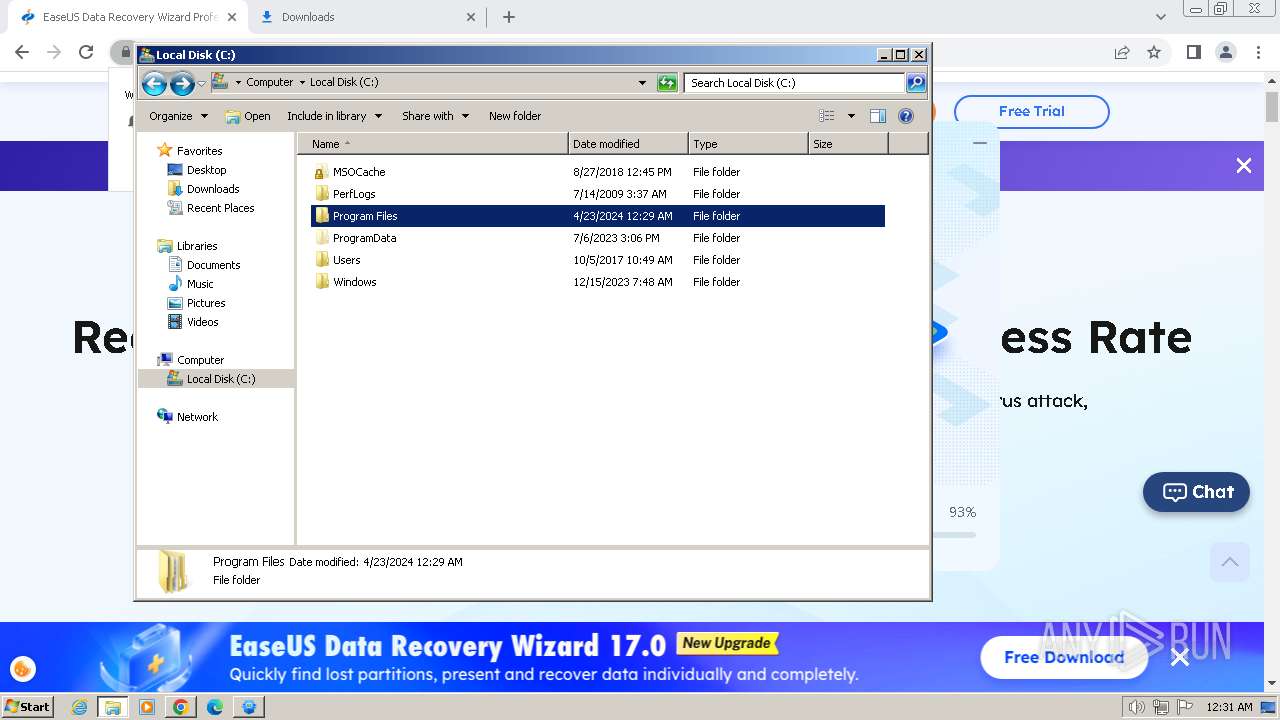Open a new browser tab
Viewport: 1280px width, 720px height.
[509, 17]
